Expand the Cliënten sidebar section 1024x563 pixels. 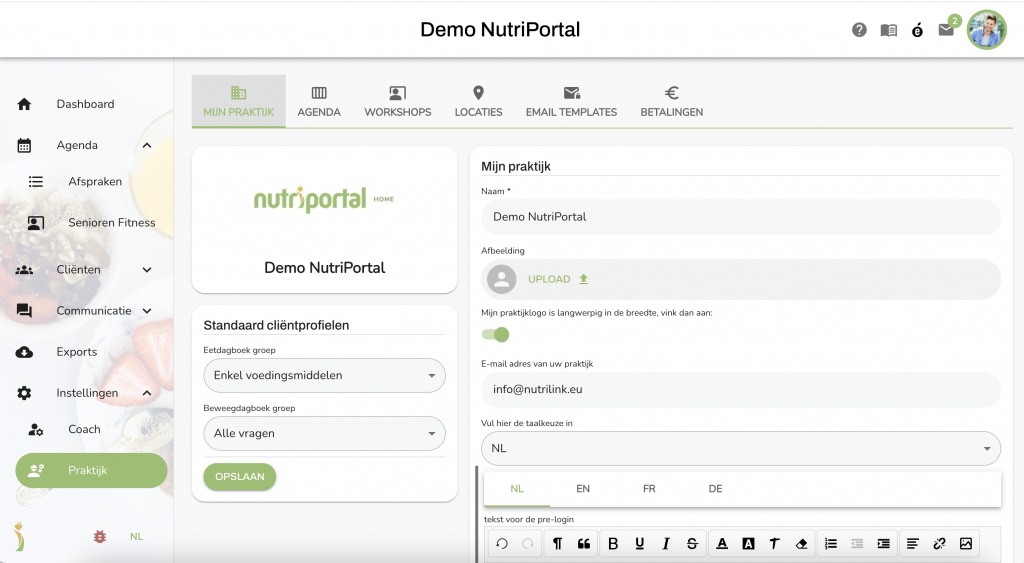click(x=147, y=270)
